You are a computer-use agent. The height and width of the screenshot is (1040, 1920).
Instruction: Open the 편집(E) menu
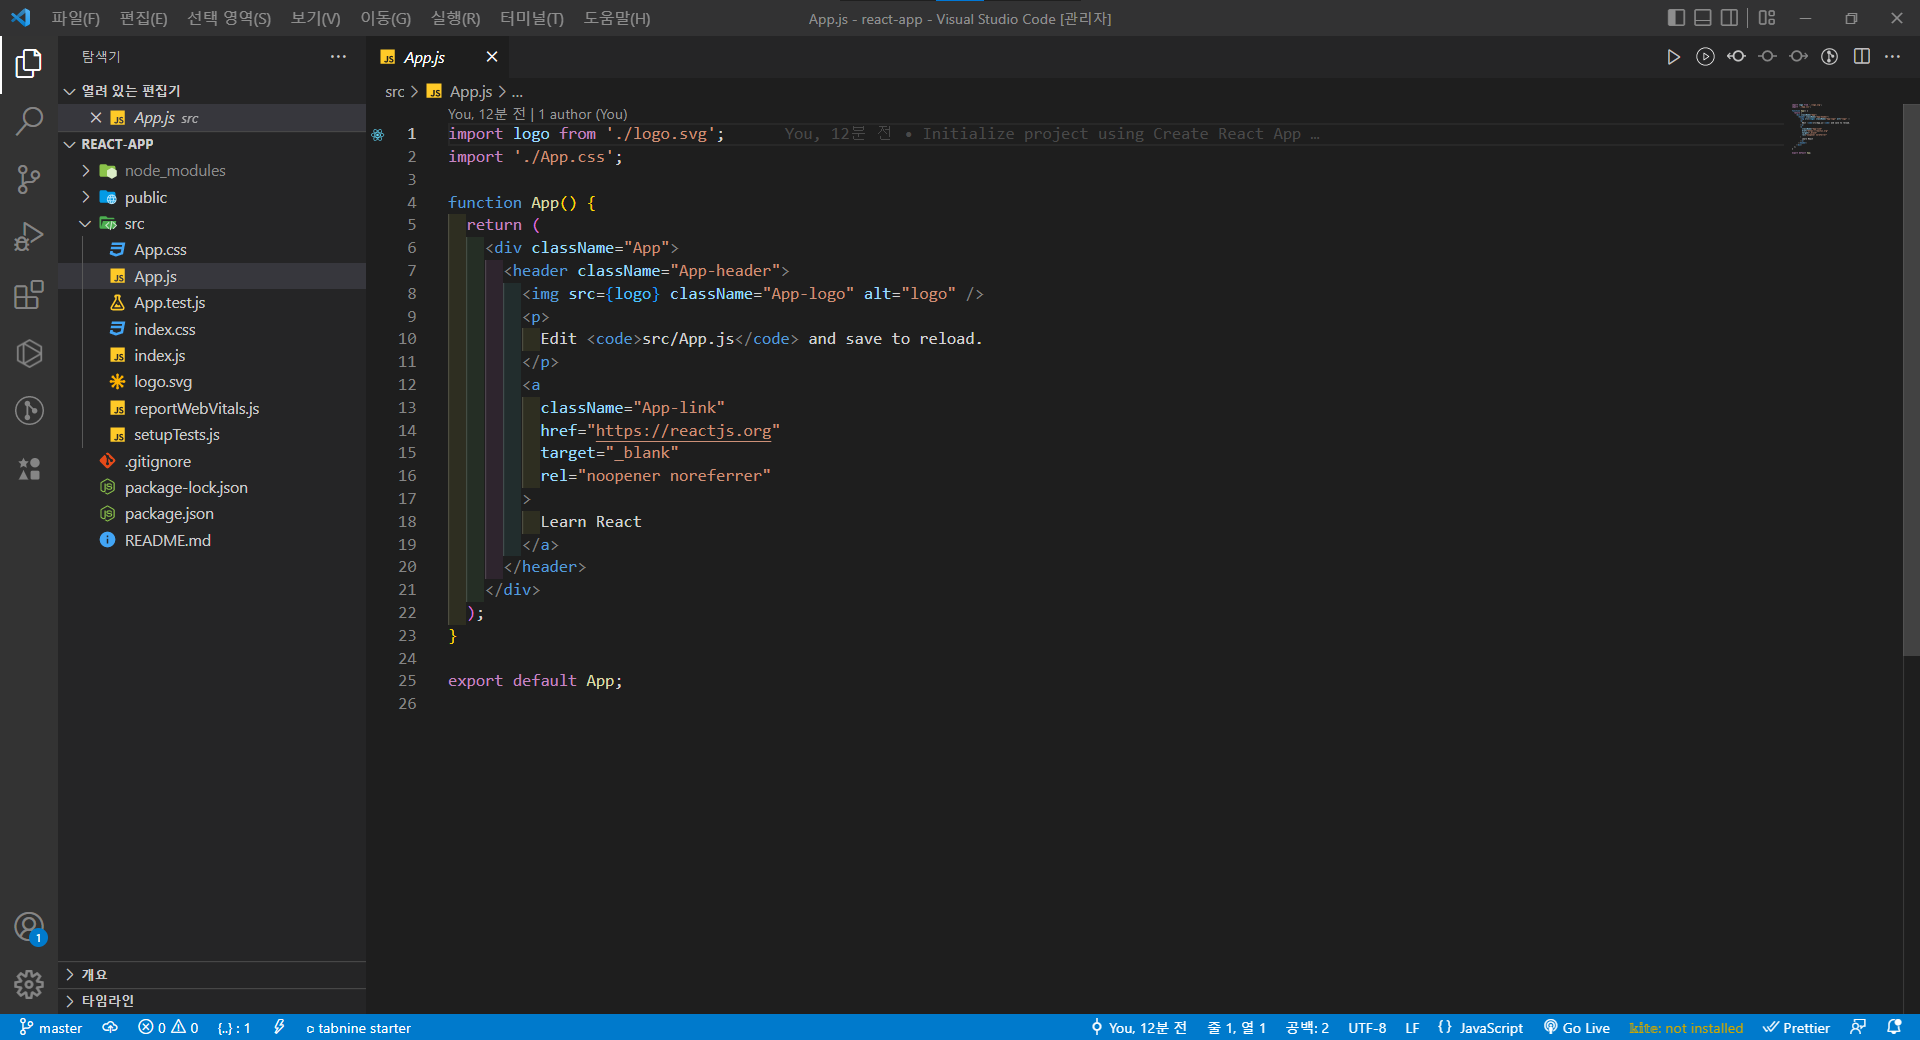click(144, 18)
